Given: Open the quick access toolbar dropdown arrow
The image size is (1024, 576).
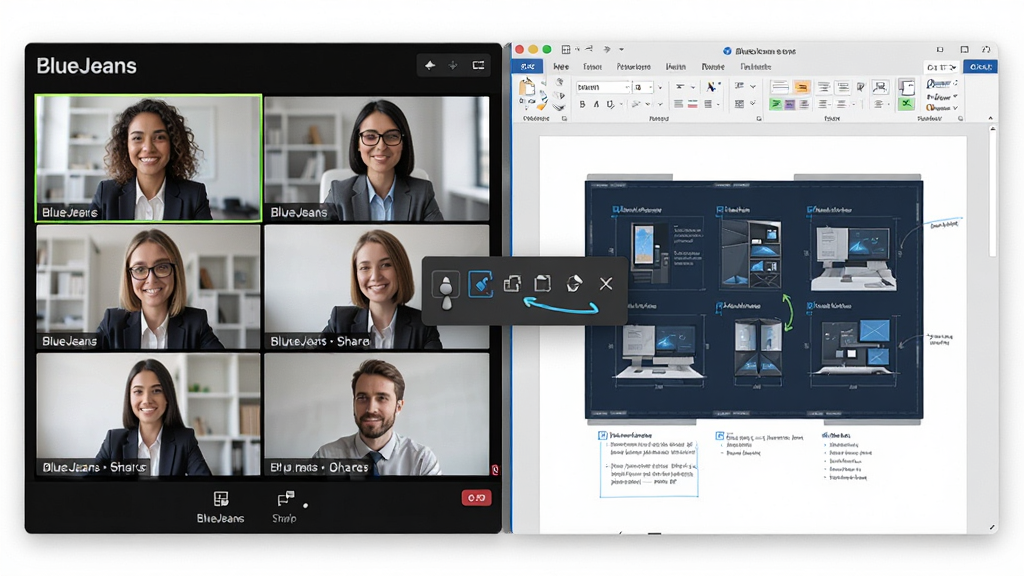Looking at the screenshot, I should pyautogui.click(x=622, y=50).
